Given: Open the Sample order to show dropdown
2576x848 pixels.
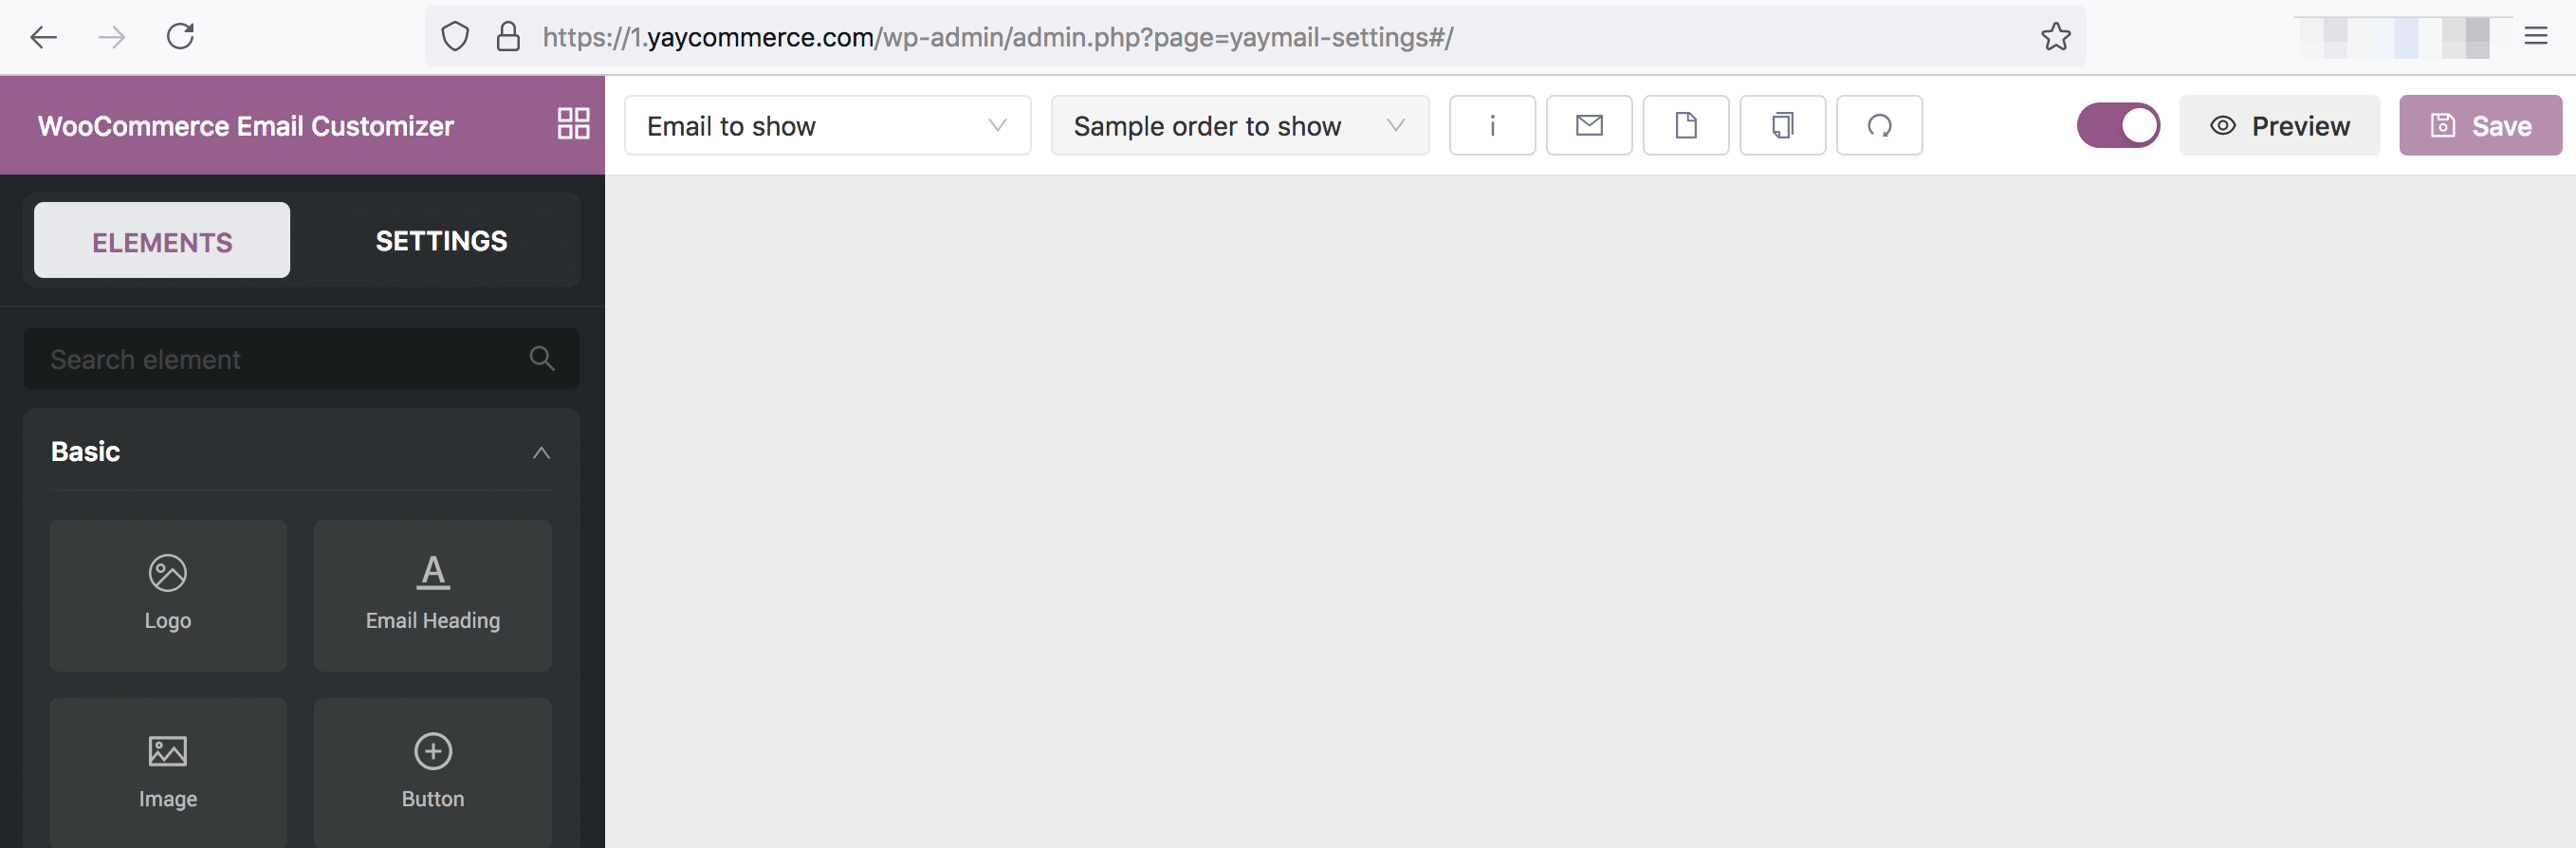Looking at the screenshot, I should (1240, 125).
